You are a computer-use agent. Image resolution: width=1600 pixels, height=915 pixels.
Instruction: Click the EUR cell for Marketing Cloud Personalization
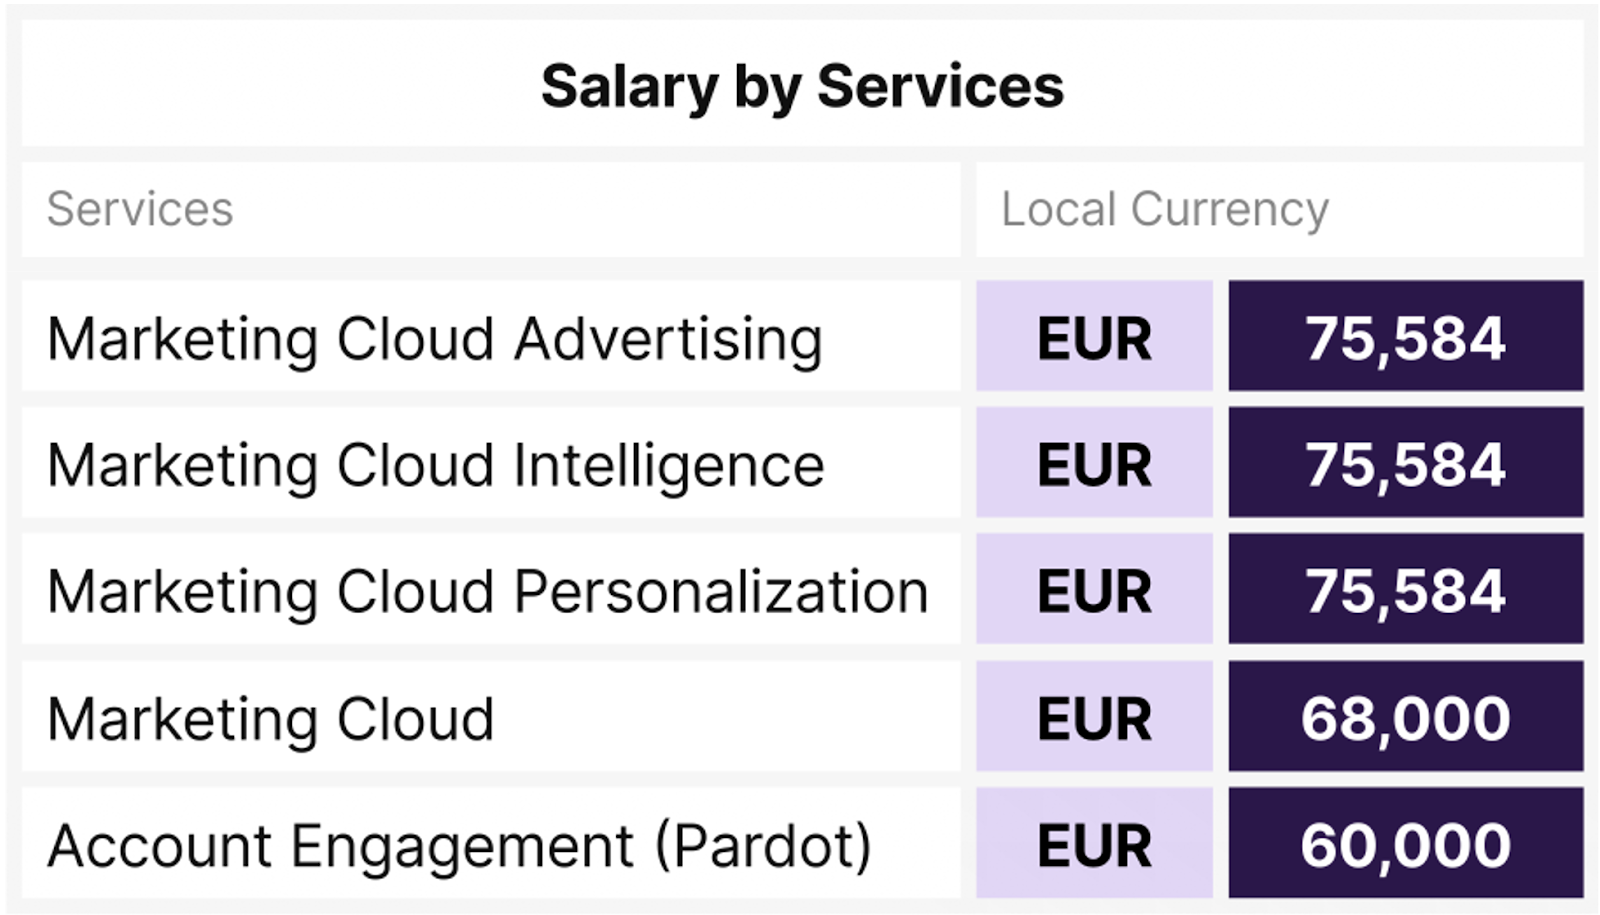tap(1094, 591)
